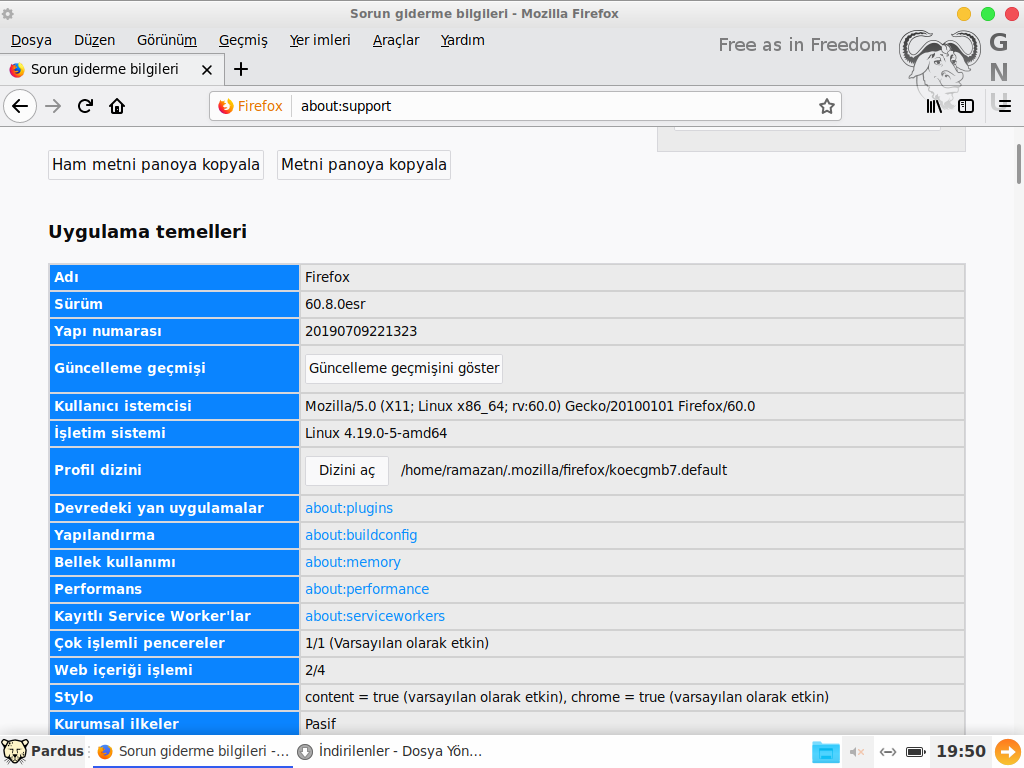Toggle the sidebar view icon
This screenshot has height=768, width=1024.
pyautogui.click(x=966, y=106)
